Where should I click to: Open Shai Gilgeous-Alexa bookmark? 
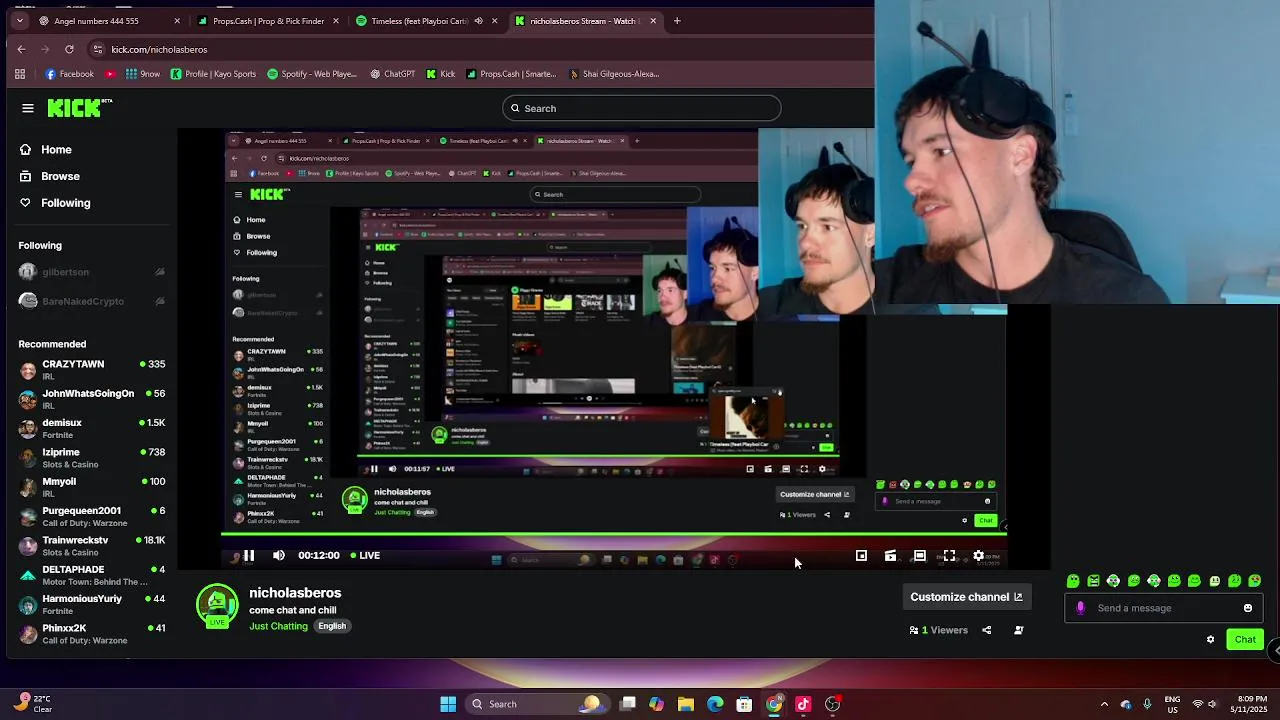pyautogui.click(x=613, y=74)
